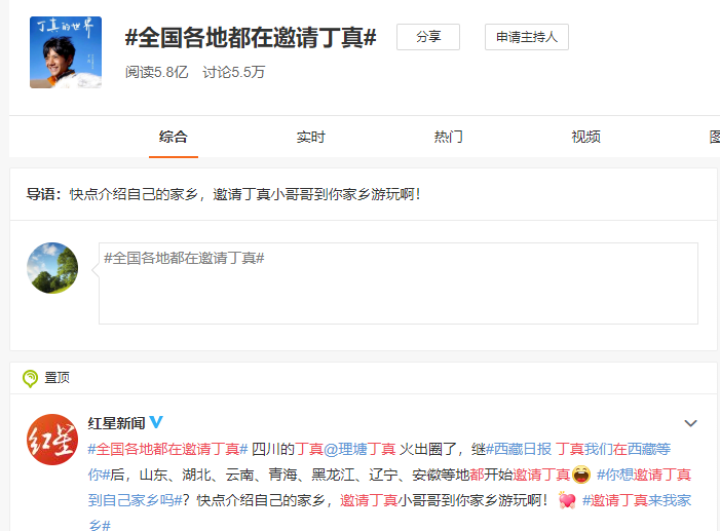Select the 热门 tab
Screen dimensions: 720x531
click(448, 137)
